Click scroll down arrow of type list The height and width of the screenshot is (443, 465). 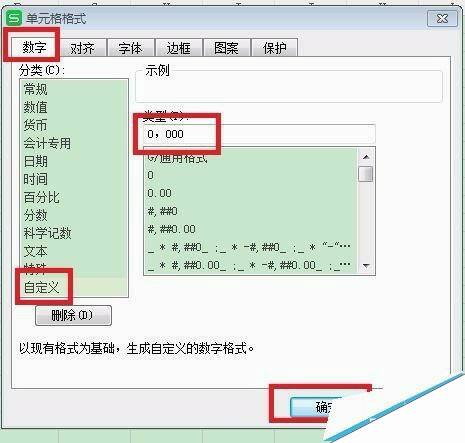(366, 266)
